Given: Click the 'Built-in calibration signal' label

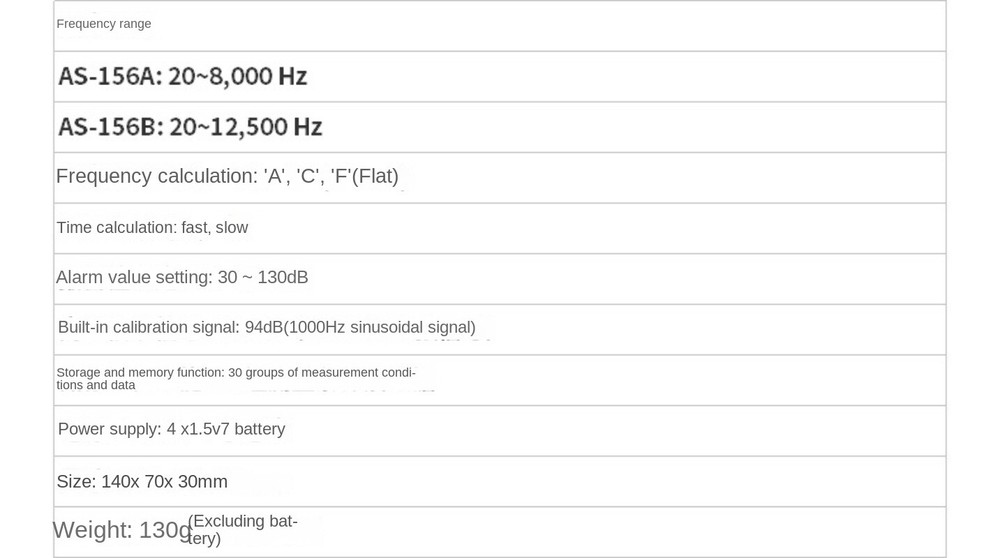Looking at the screenshot, I should (148, 328).
